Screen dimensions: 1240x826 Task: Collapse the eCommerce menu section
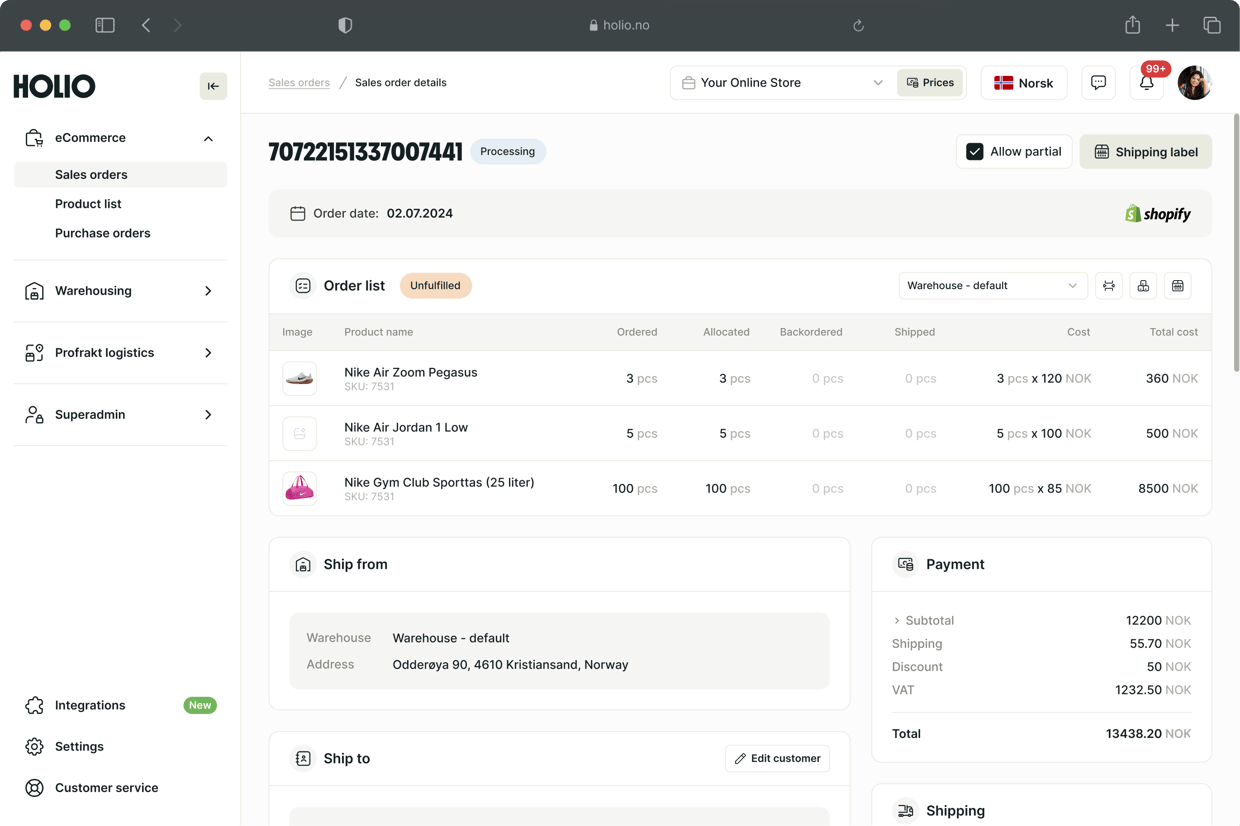[208, 138]
